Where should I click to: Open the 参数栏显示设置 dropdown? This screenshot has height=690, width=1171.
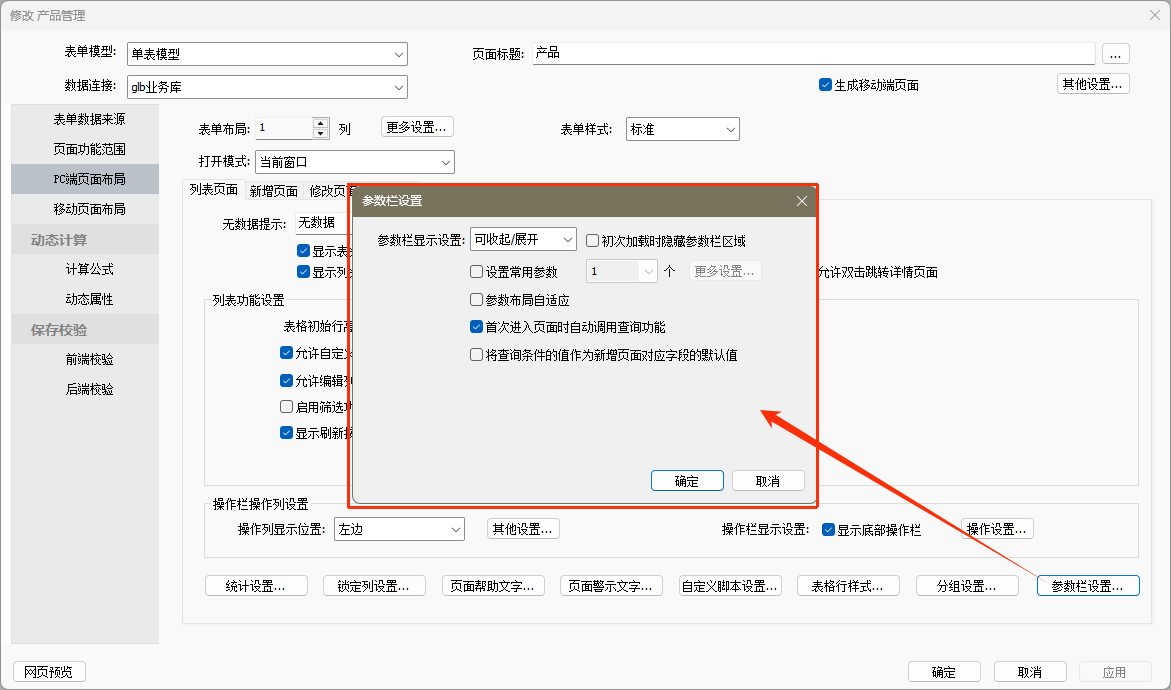[523, 240]
